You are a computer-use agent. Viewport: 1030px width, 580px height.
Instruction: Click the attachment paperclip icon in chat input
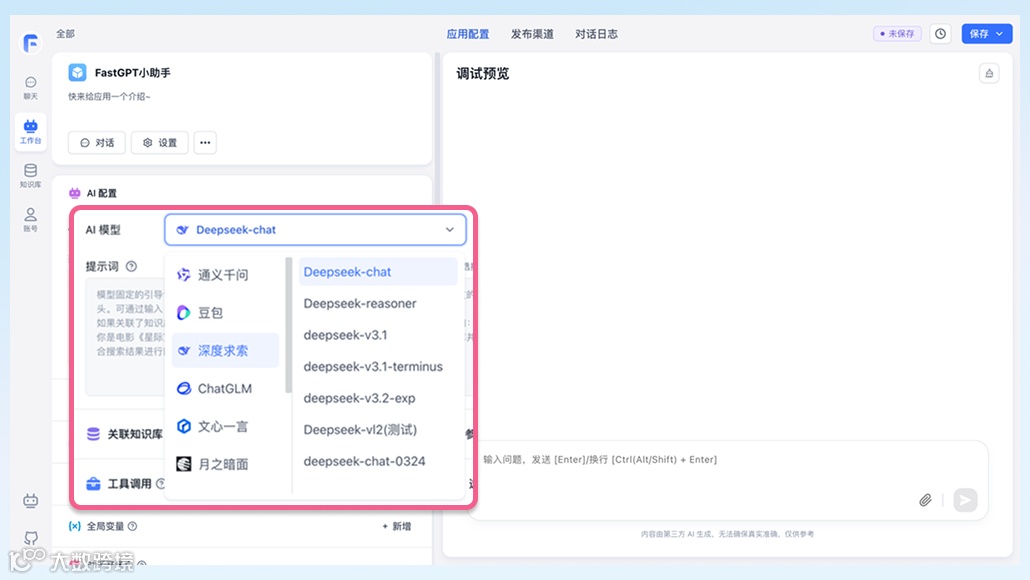click(925, 501)
